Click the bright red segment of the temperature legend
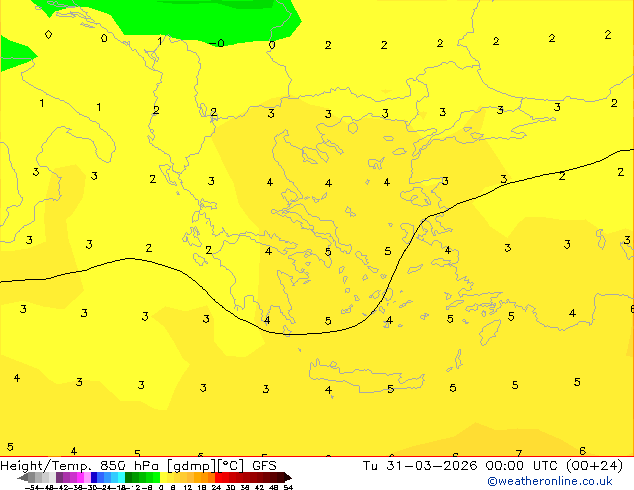 point(218,477)
